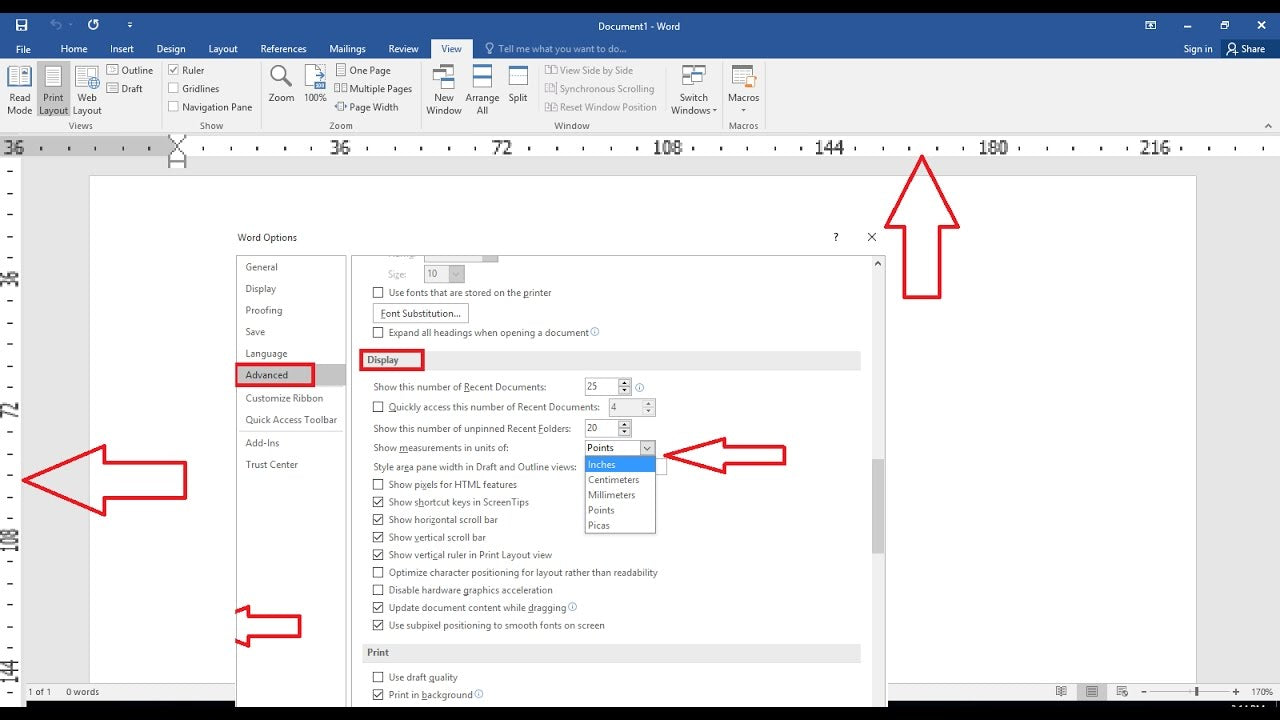Status bar Web Layout view icon
1280x720 pixels.
point(1121,691)
